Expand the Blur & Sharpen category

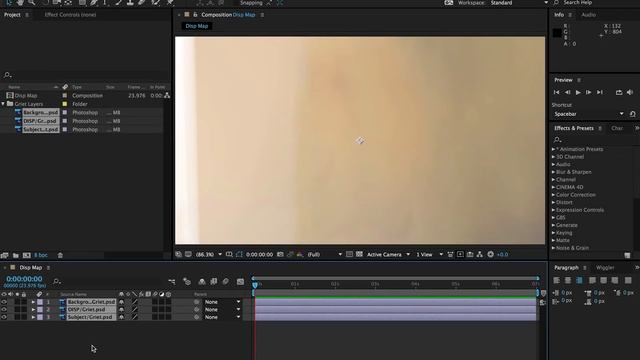coord(553,172)
